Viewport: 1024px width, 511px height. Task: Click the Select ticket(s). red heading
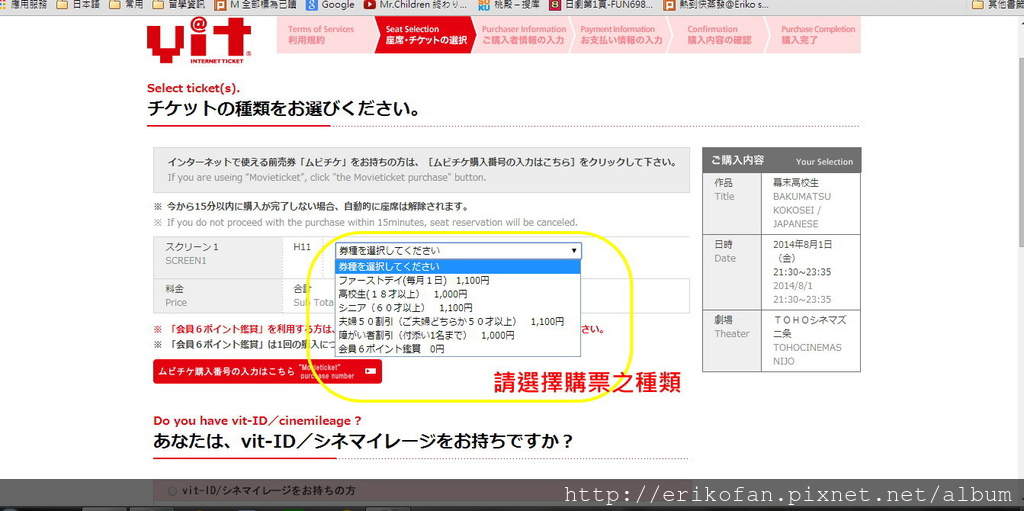click(x=193, y=88)
